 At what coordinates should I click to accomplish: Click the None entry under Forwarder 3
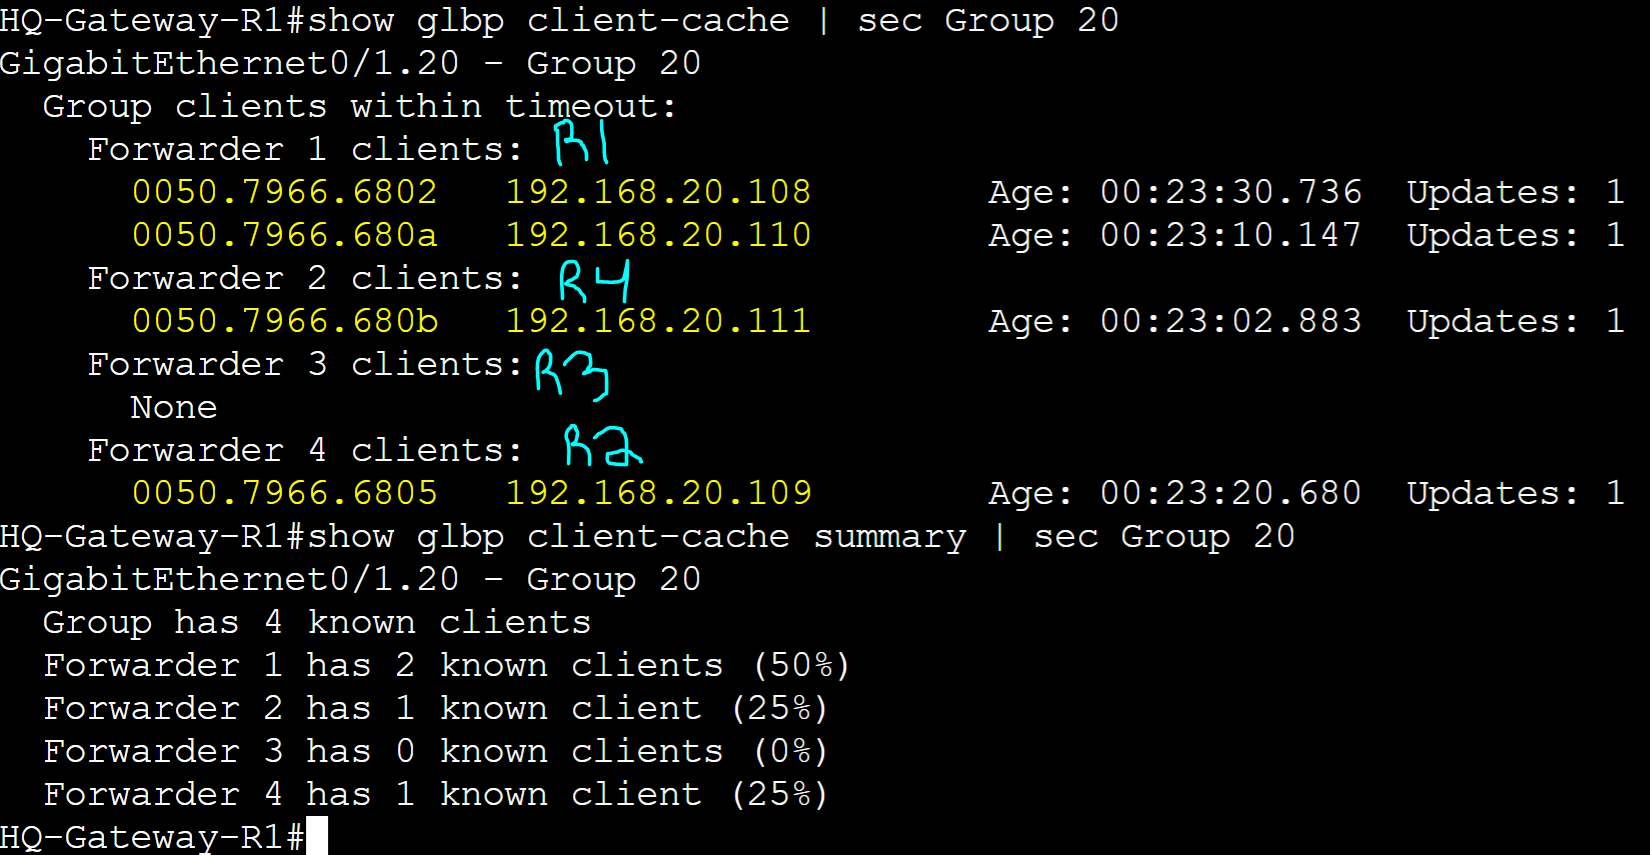pyautogui.click(x=174, y=408)
